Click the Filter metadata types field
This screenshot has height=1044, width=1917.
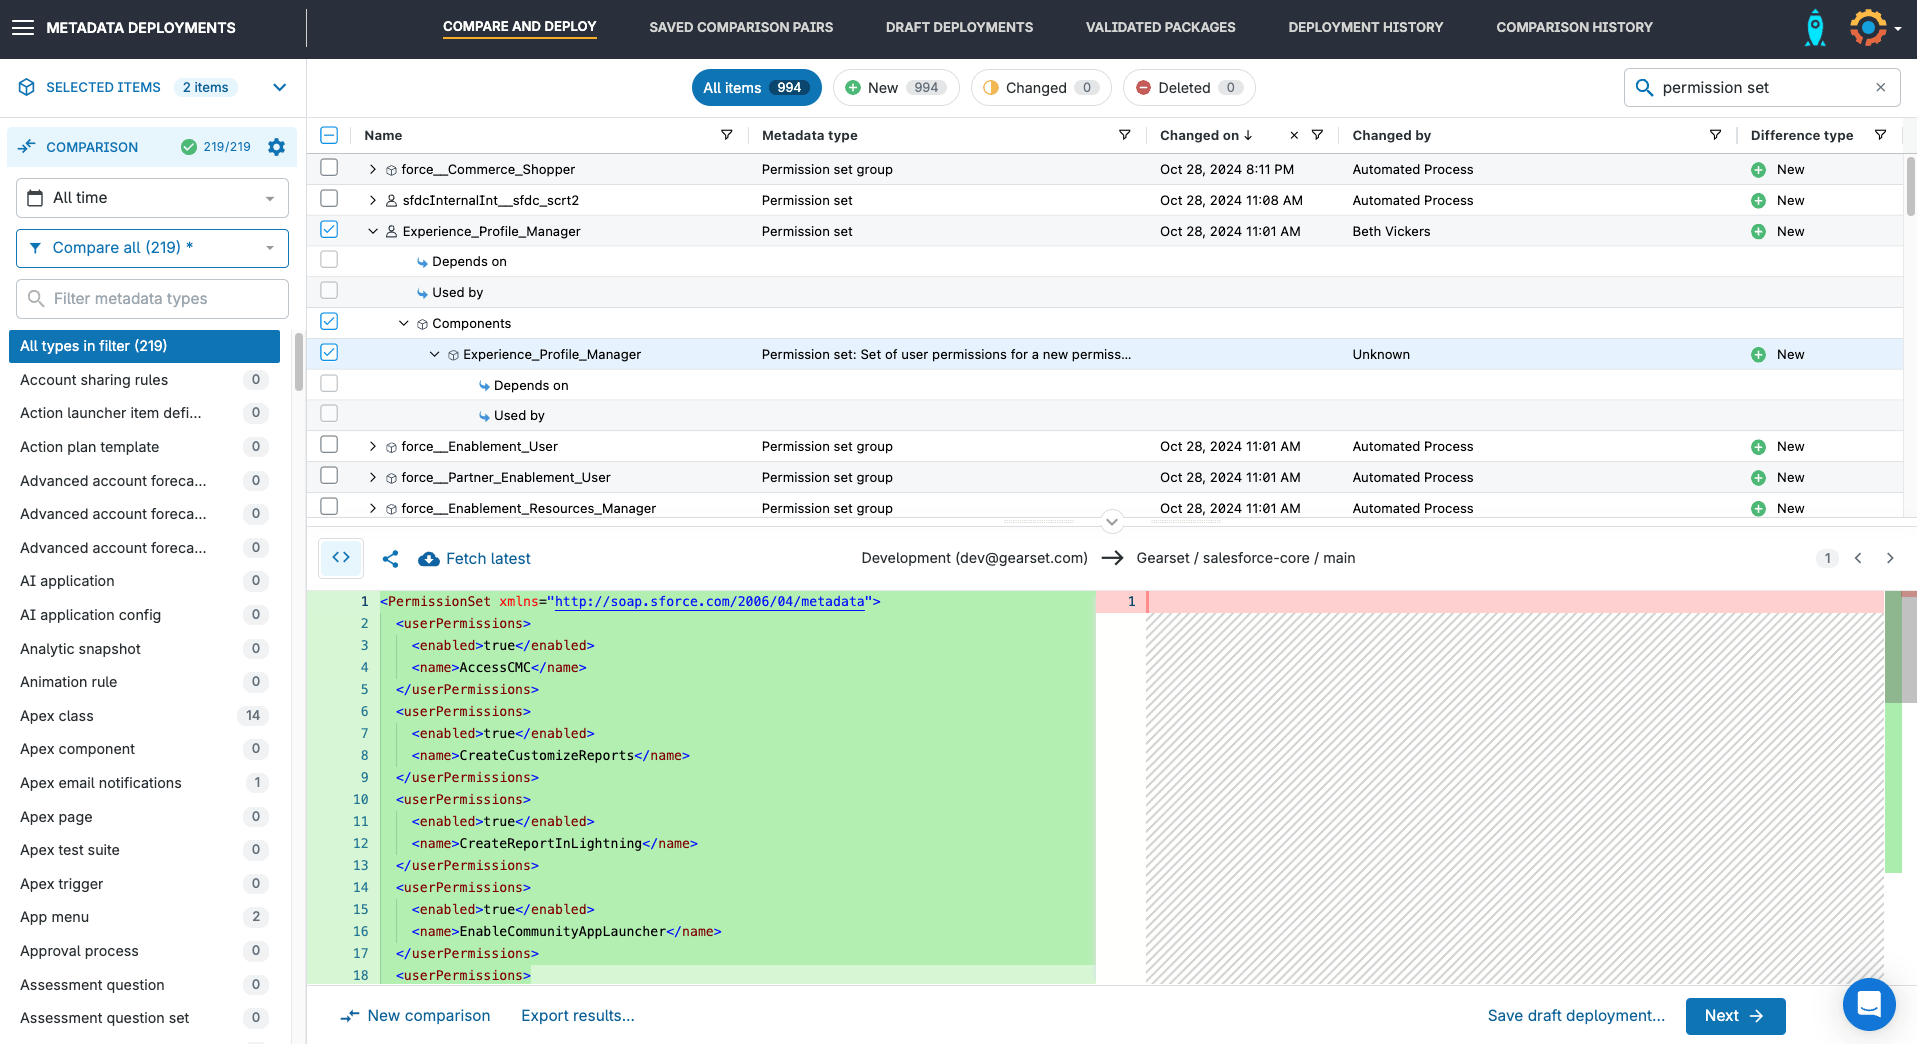click(152, 299)
